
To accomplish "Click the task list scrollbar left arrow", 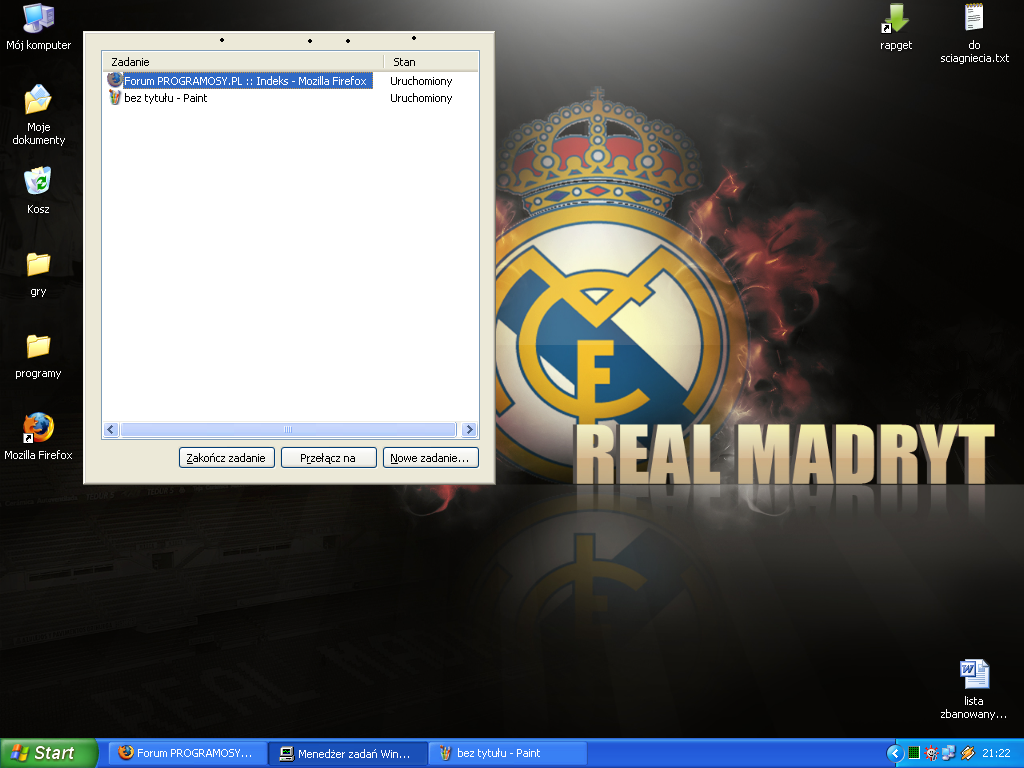I will (x=111, y=430).
